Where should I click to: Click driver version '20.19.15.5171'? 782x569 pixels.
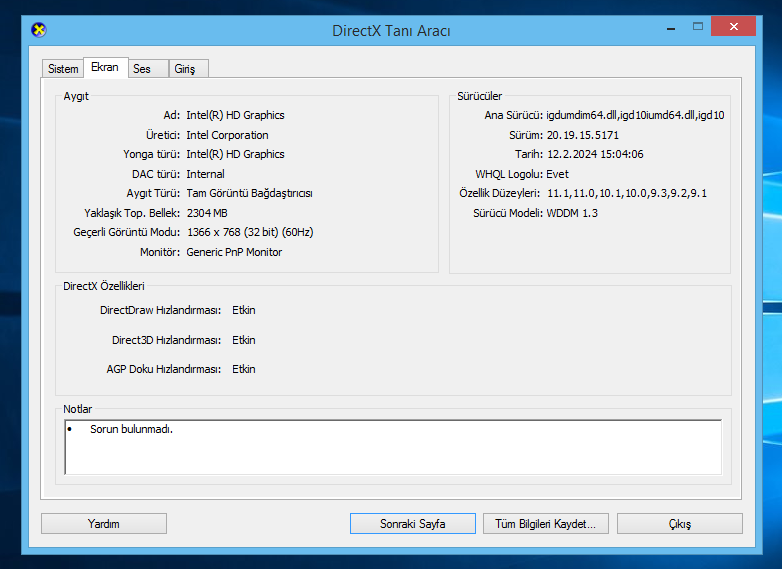583,135
